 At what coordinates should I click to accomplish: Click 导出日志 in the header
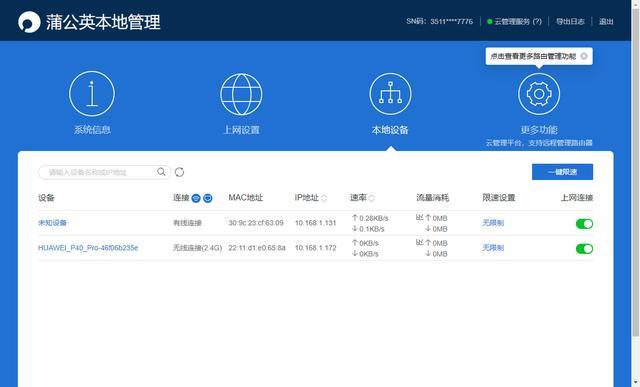[570, 21]
